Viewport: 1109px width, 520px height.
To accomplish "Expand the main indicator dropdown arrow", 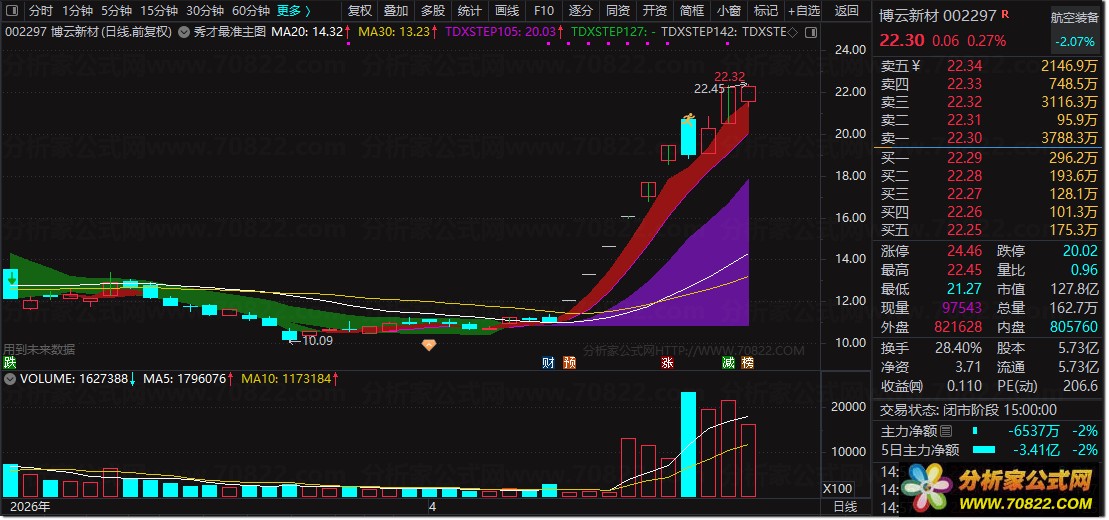I will pyautogui.click(x=184, y=32).
